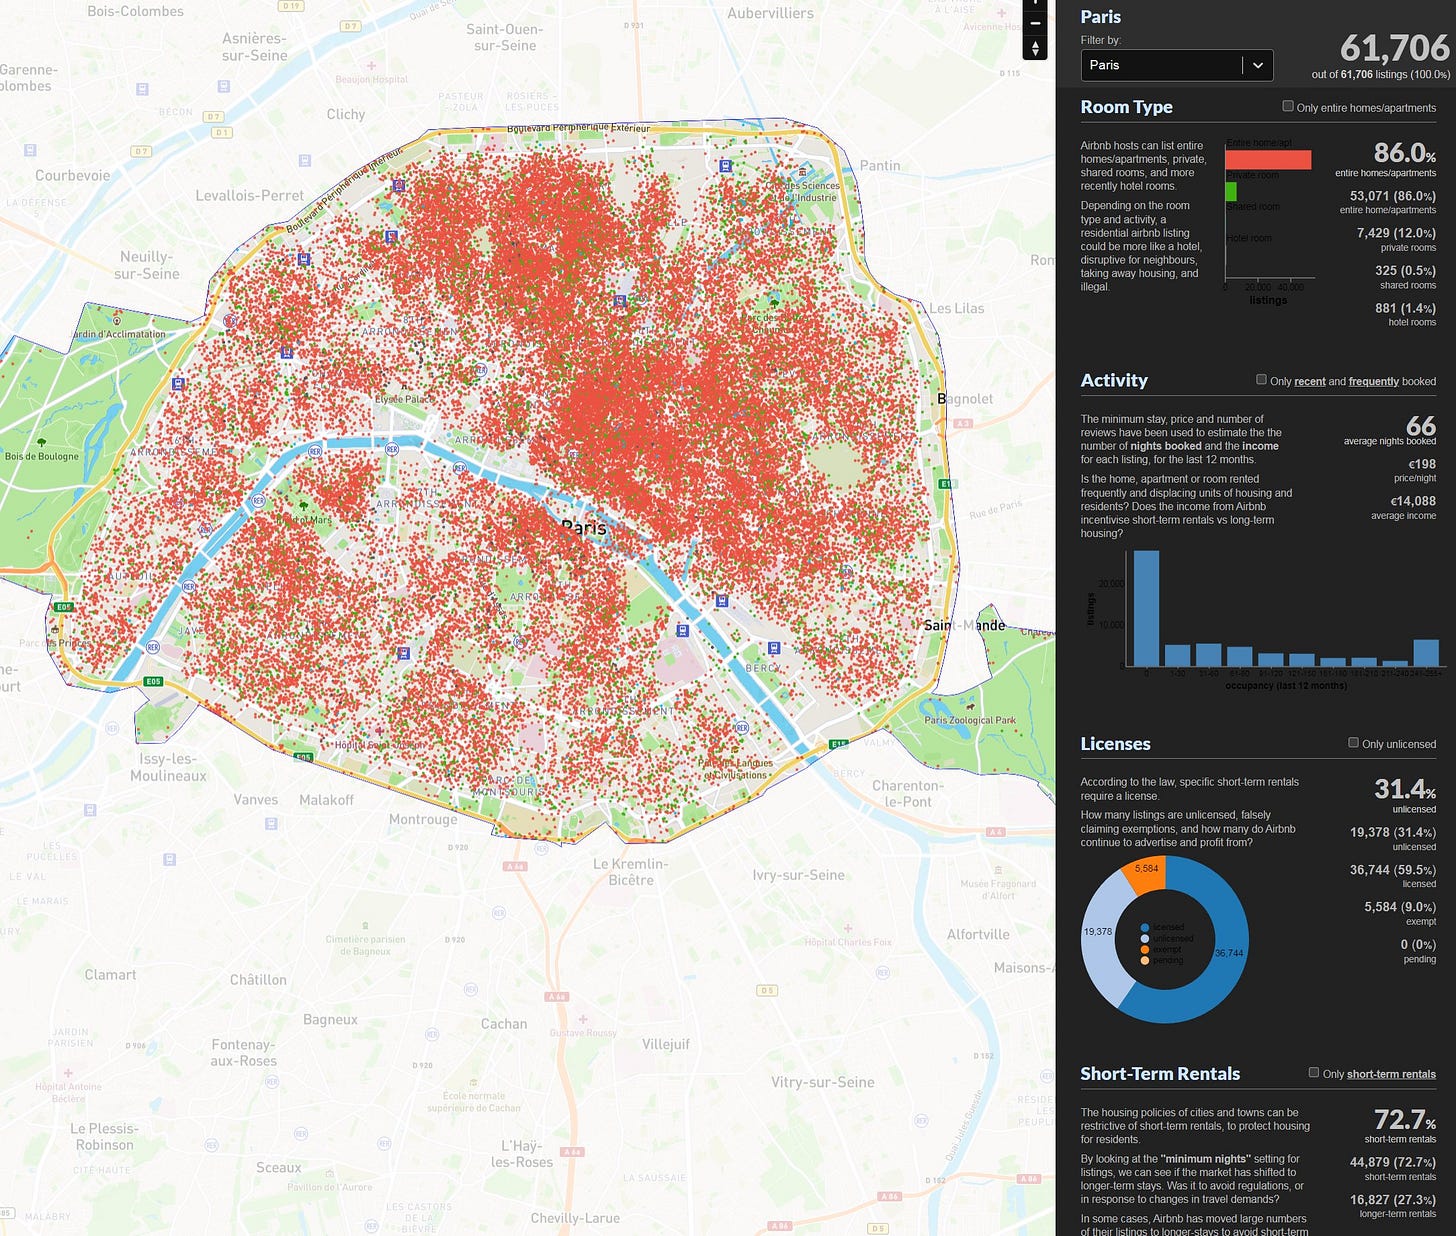1456x1236 pixels.
Task: Check the Only unlicensed box
Action: (x=1353, y=743)
